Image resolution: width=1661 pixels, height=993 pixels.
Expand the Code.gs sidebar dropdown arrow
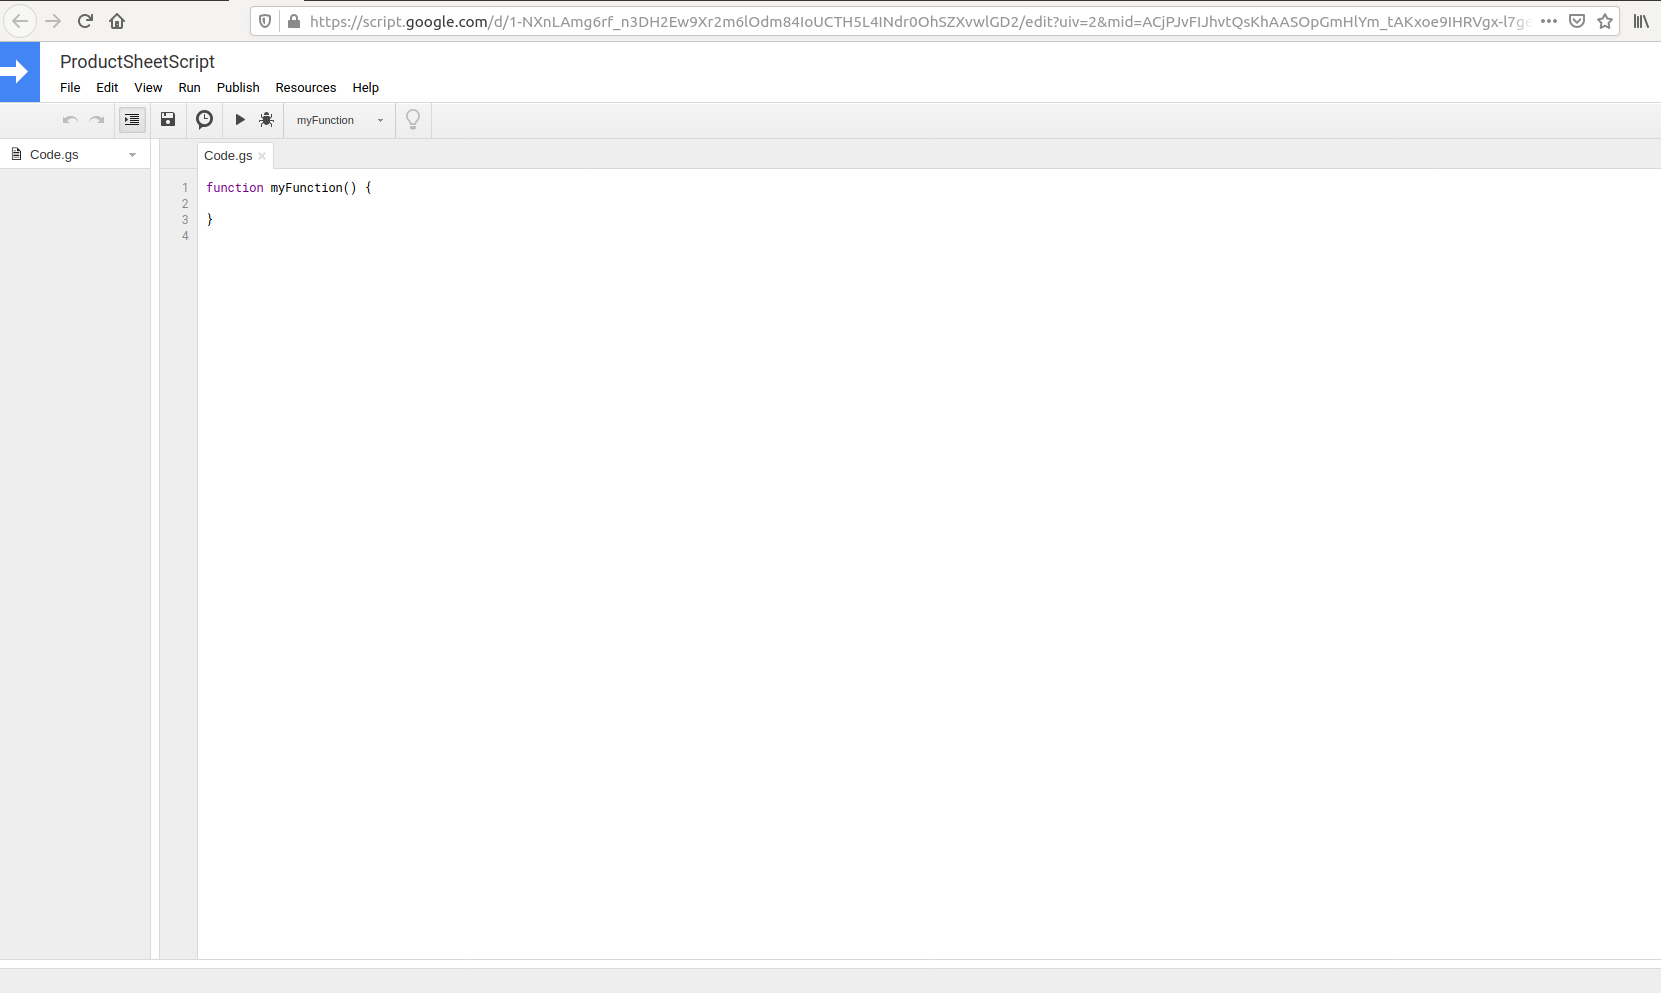click(133, 154)
